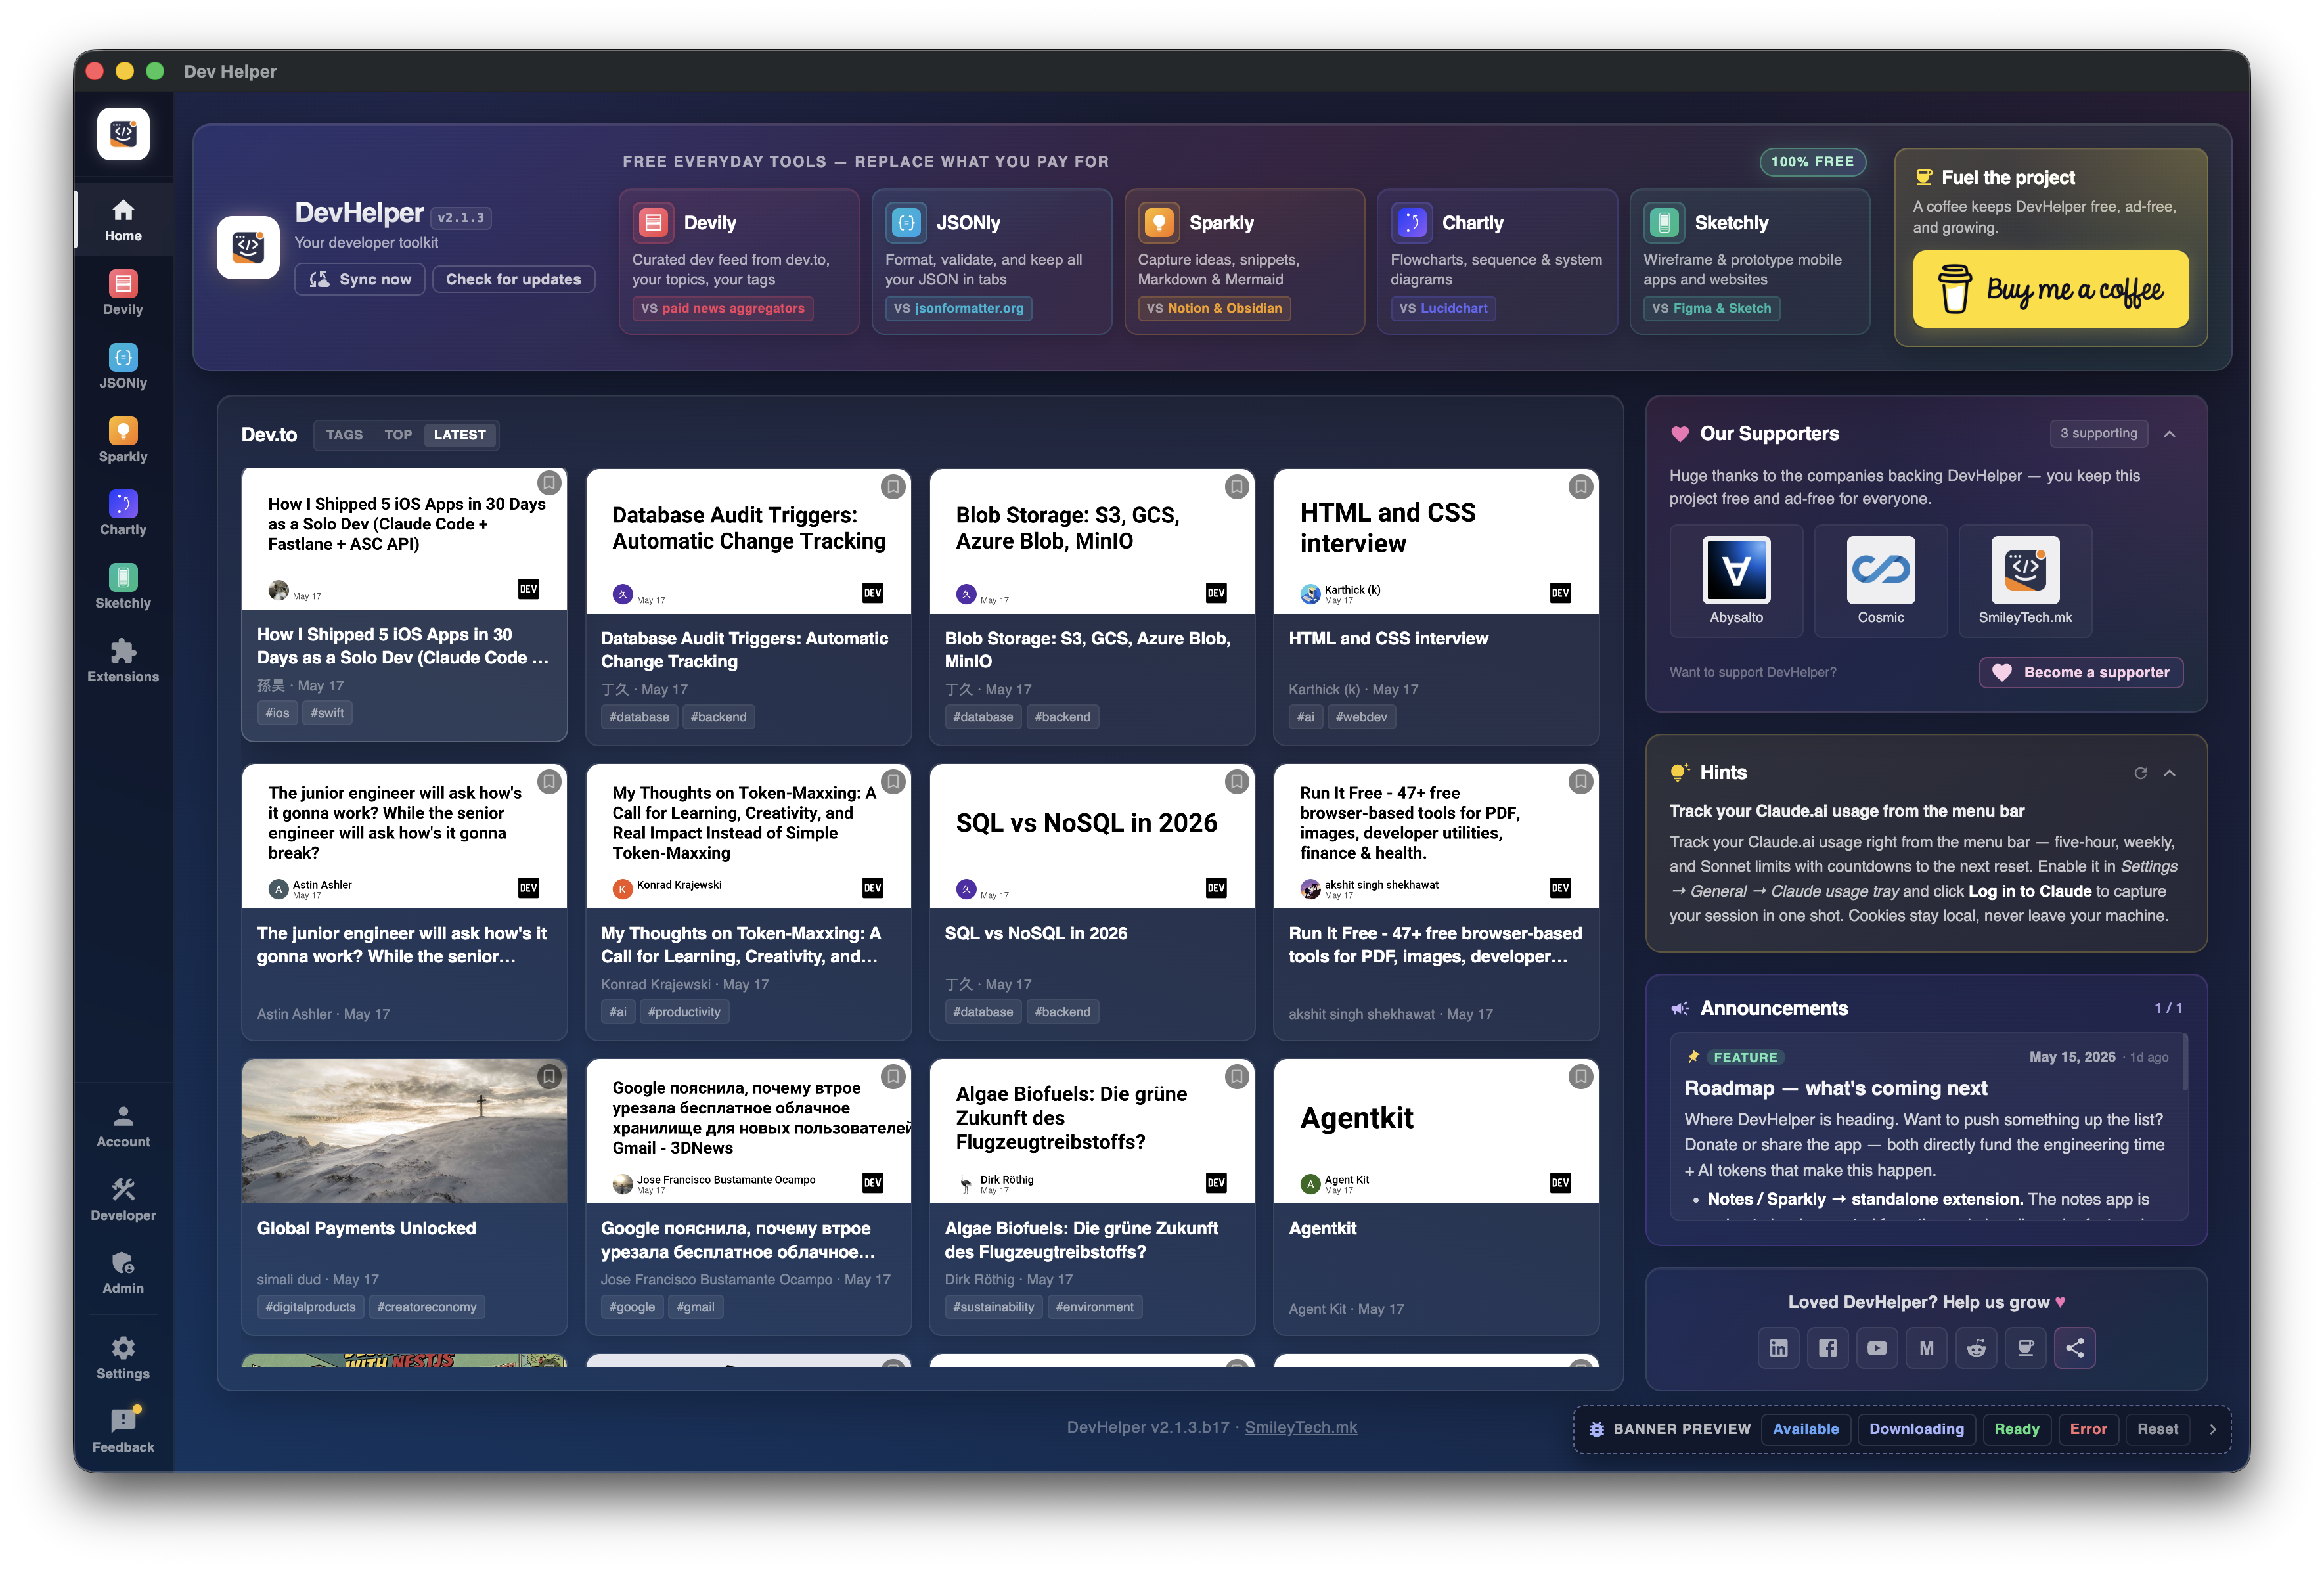
Task: Click the coffee cup icon in Help us grow
Action: tap(2025, 1348)
